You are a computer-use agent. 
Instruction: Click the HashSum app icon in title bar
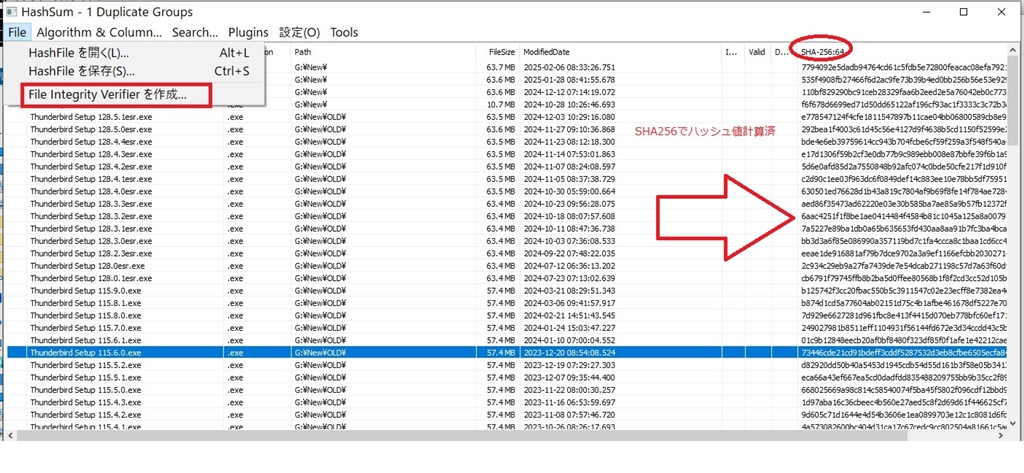(11, 12)
